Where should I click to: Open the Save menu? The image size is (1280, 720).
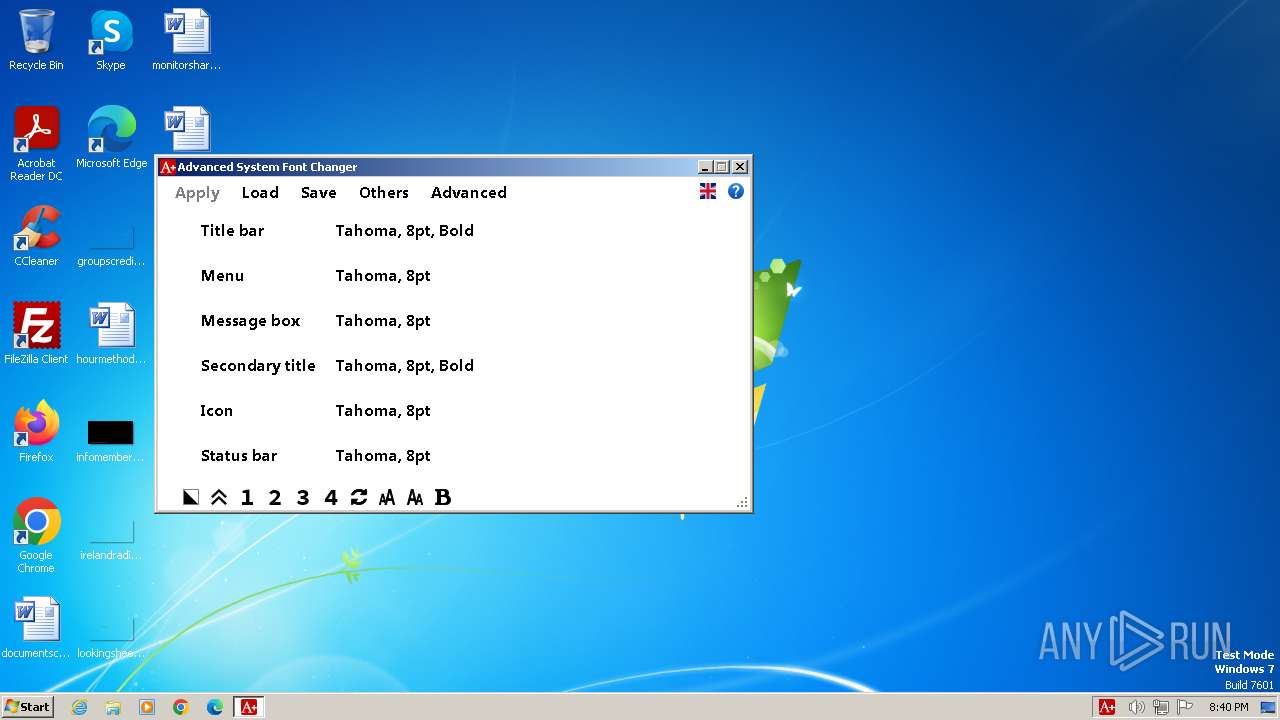[319, 193]
